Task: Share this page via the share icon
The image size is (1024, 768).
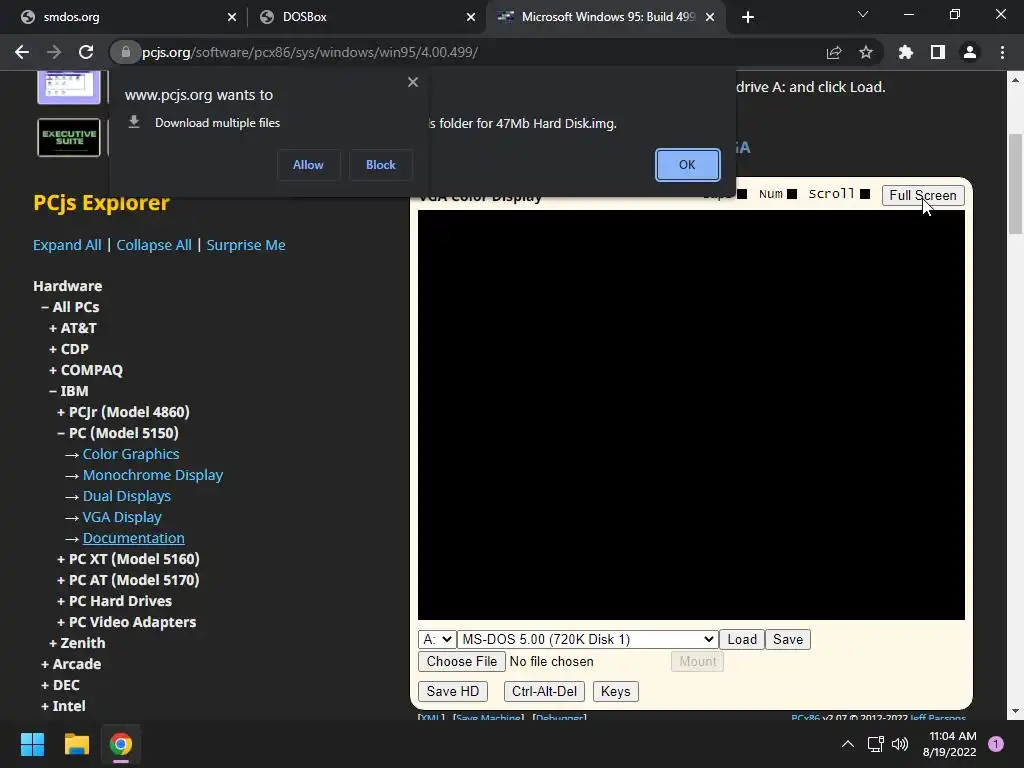Action: 834,52
